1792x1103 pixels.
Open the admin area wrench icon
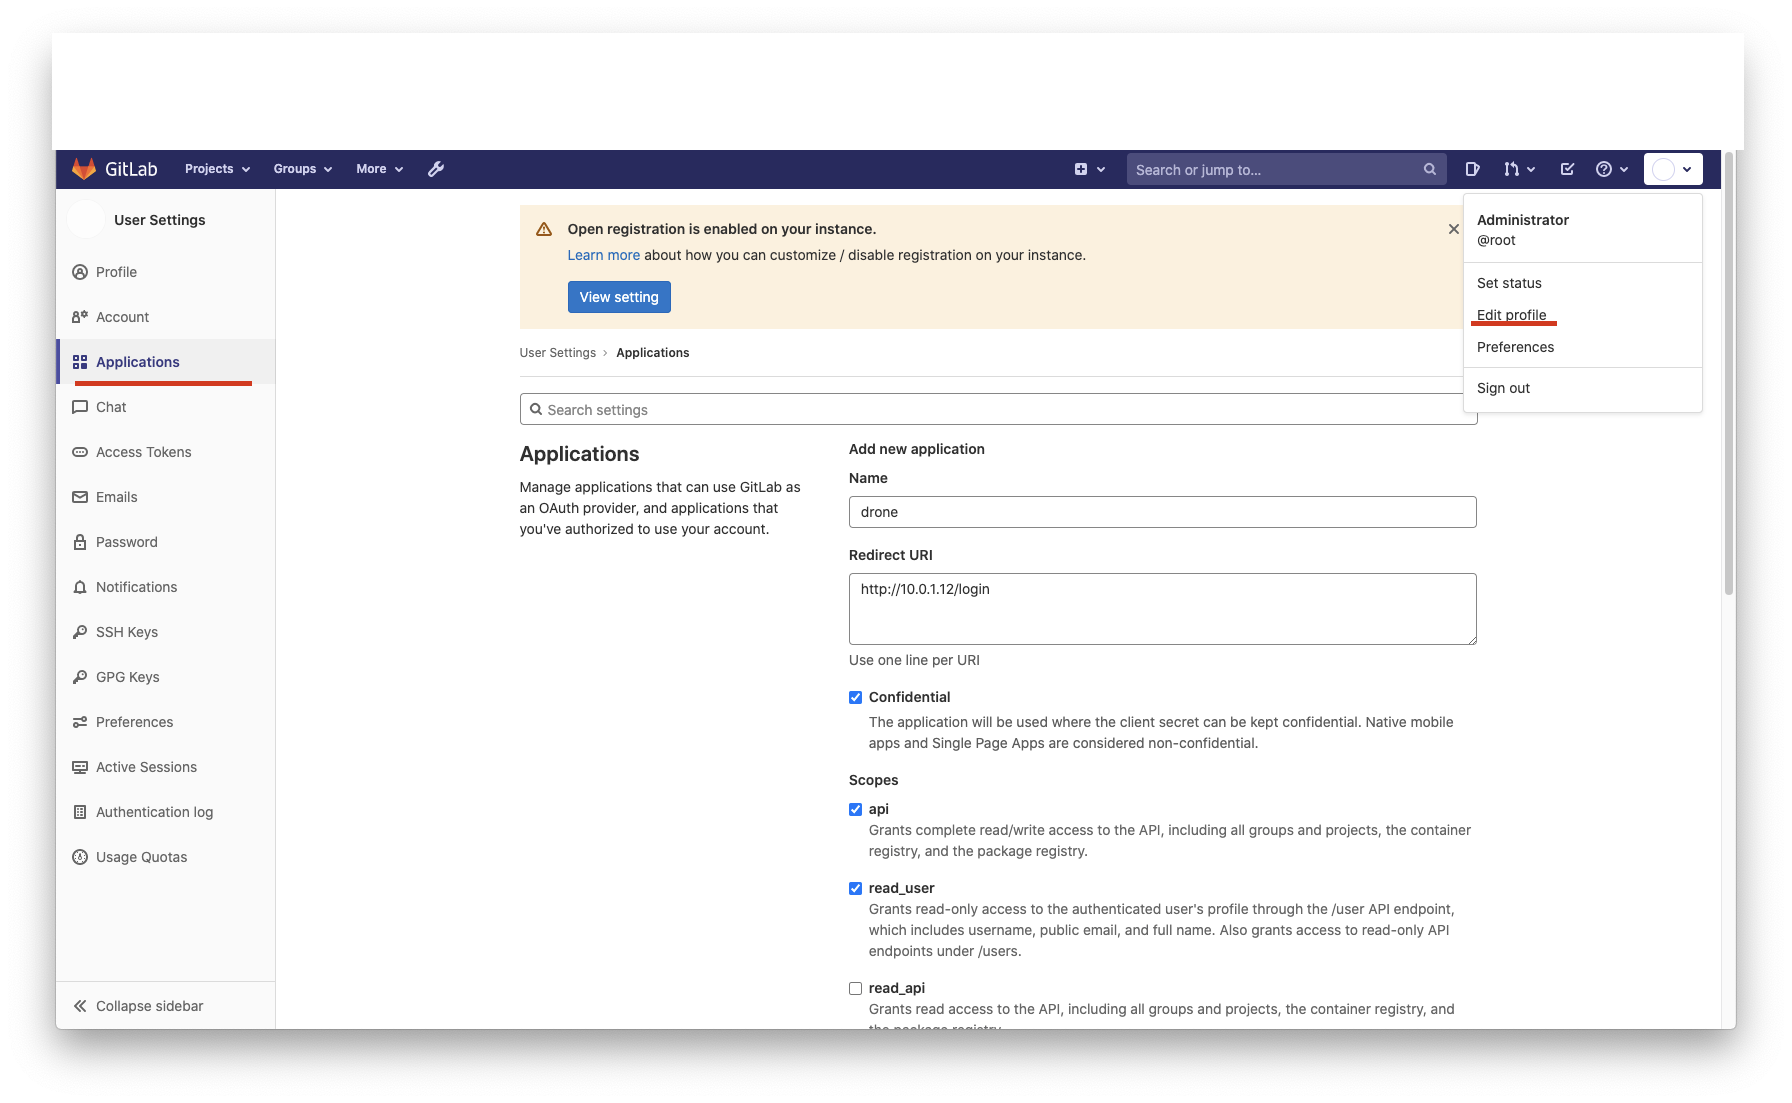coord(436,169)
